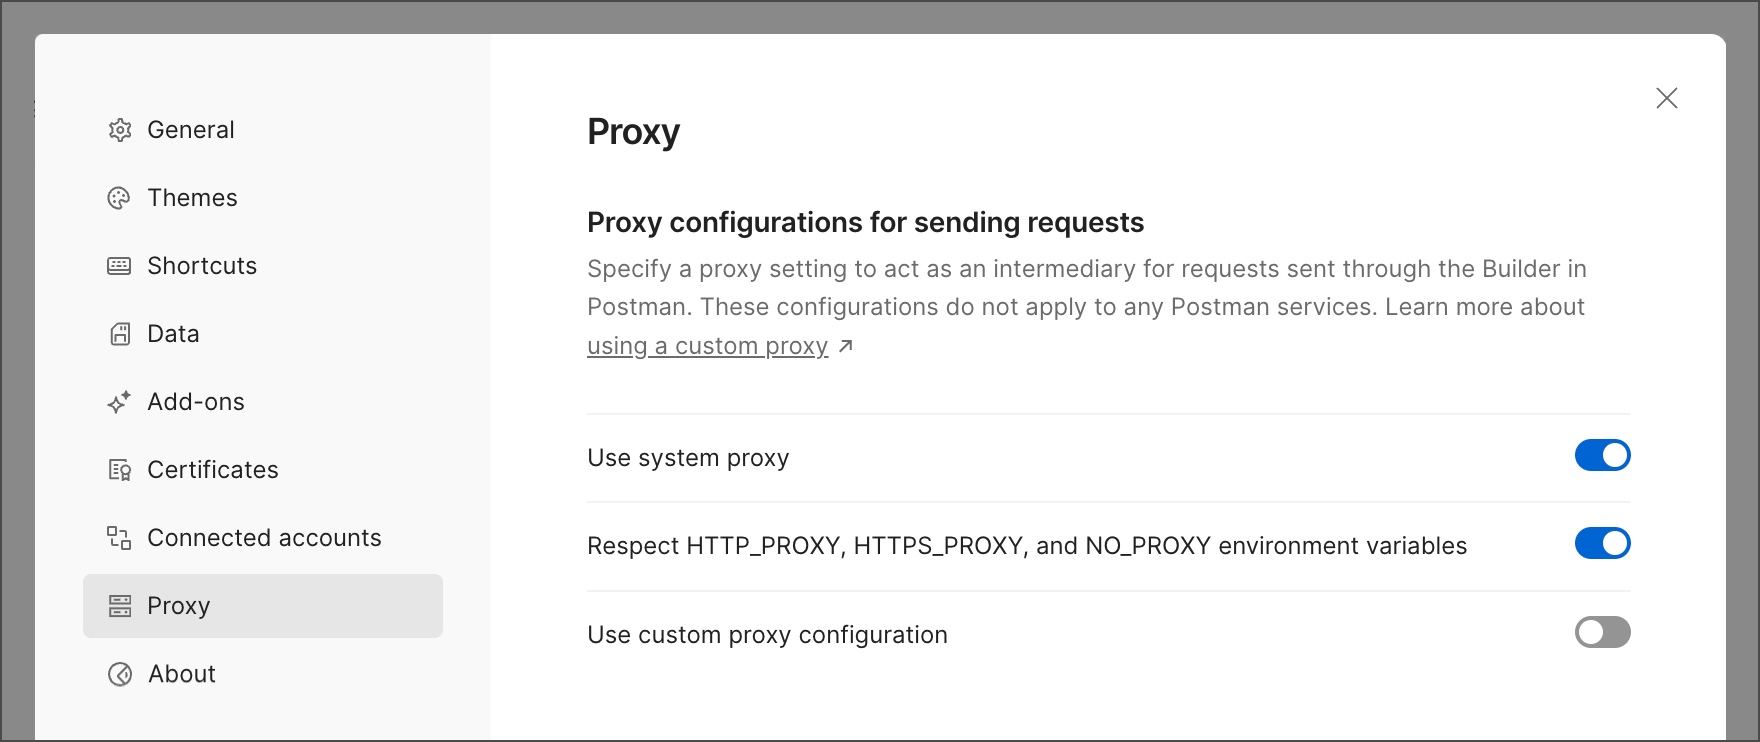Click the Shortcuts keyboard icon
Image resolution: width=1760 pixels, height=742 pixels.
[119, 266]
